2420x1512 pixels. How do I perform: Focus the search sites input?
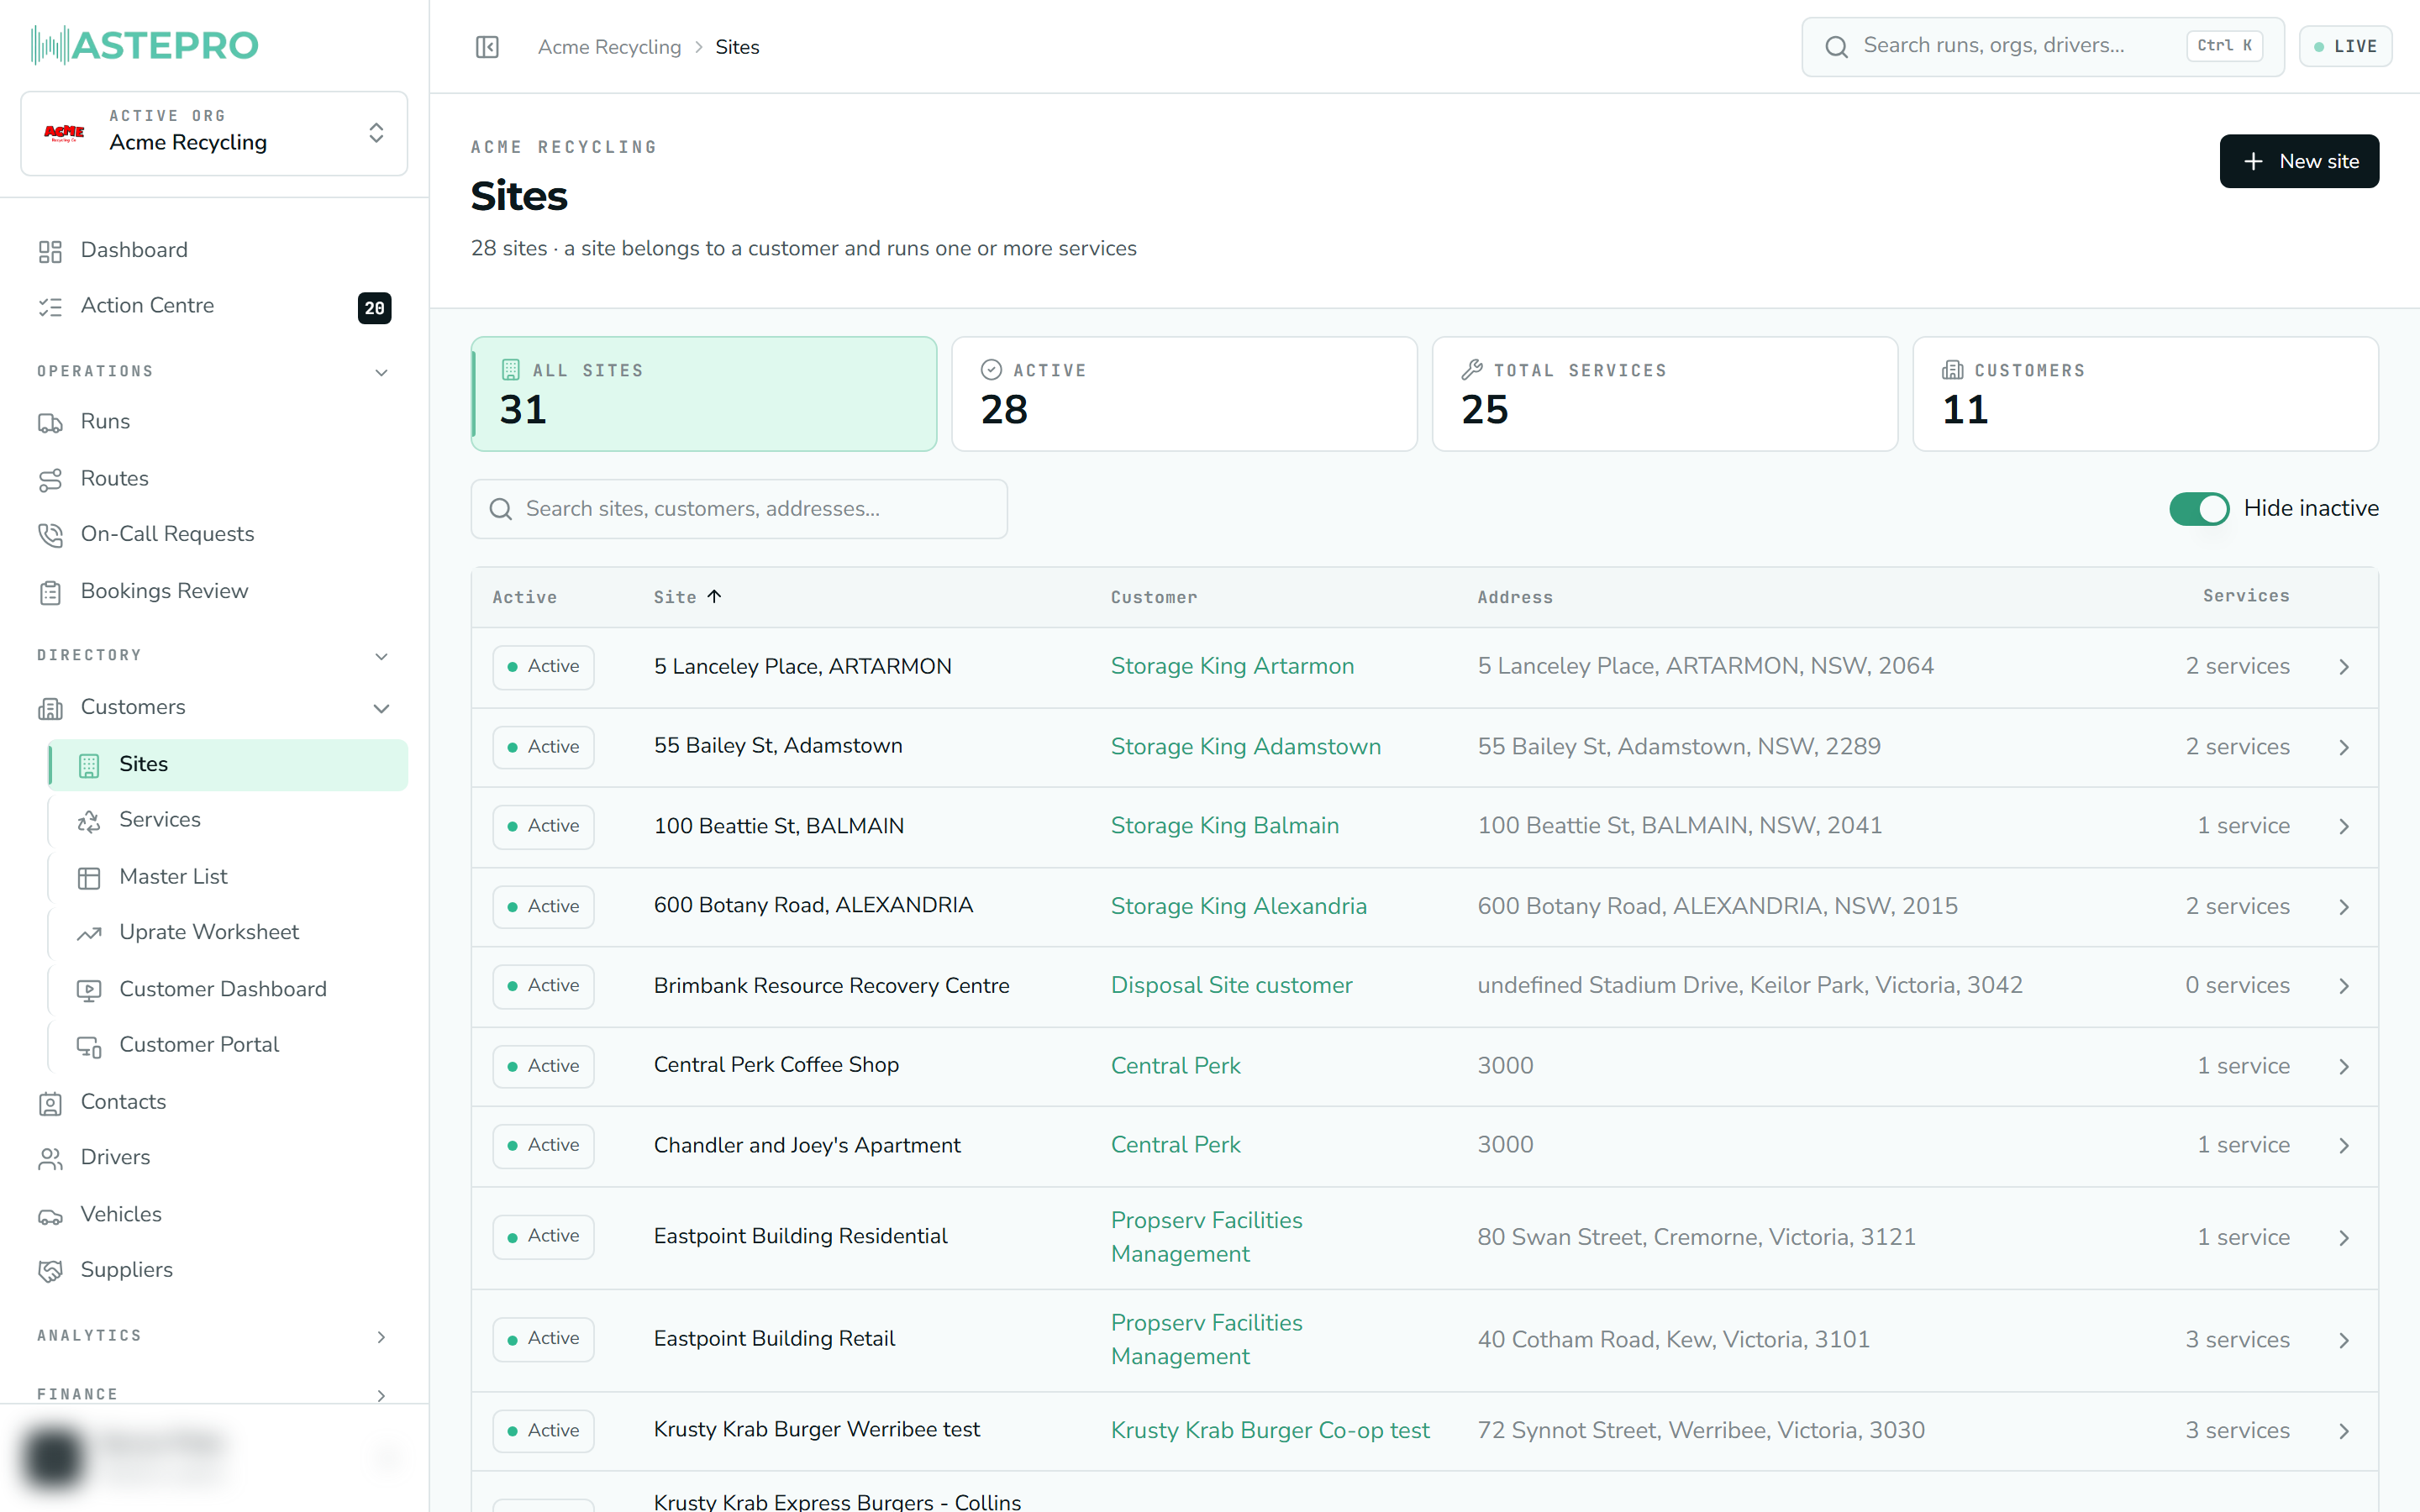[739, 509]
